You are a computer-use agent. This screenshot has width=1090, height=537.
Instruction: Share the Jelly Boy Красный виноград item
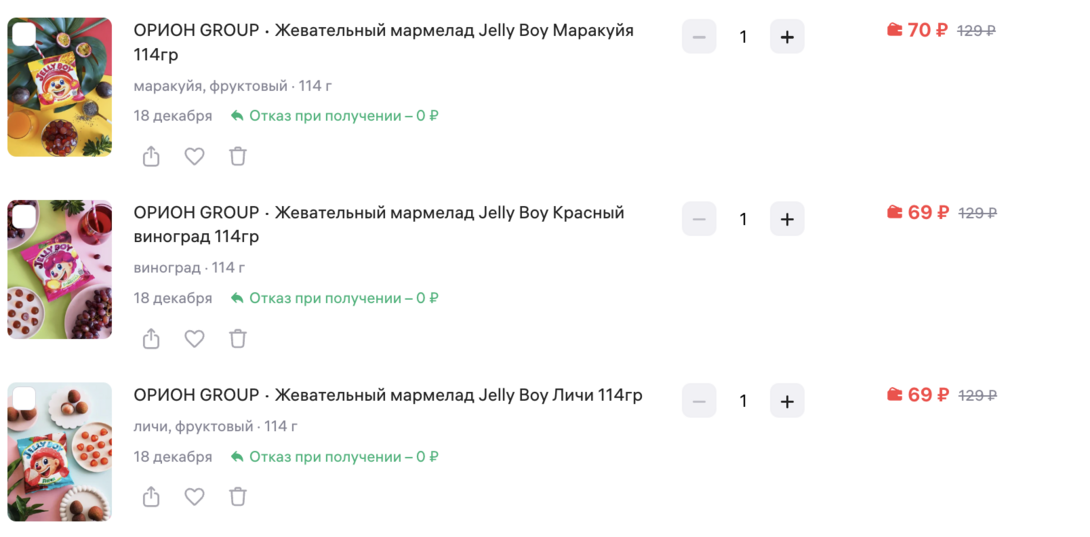click(151, 339)
